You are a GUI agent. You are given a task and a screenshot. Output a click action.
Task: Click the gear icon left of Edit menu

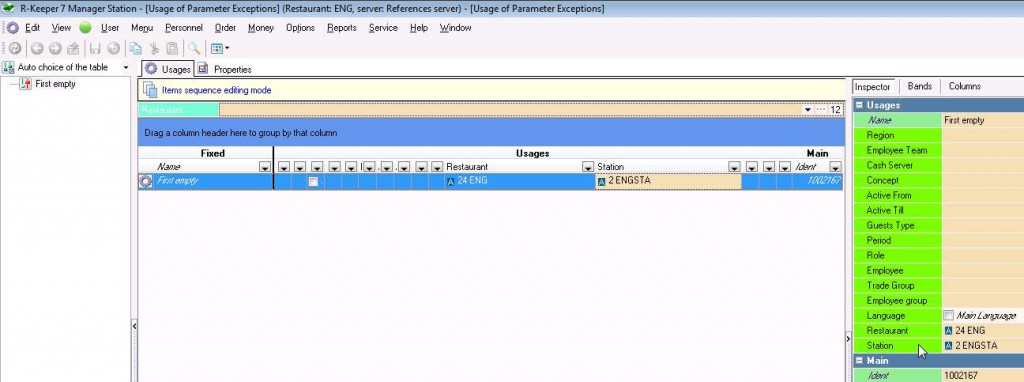(12, 28)
